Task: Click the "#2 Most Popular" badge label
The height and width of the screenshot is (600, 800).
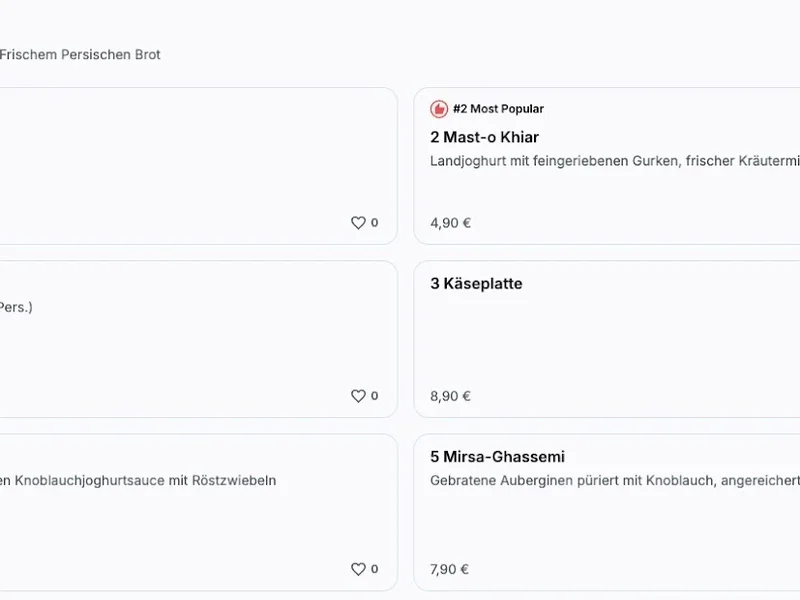Action: (x=498, y=109)
